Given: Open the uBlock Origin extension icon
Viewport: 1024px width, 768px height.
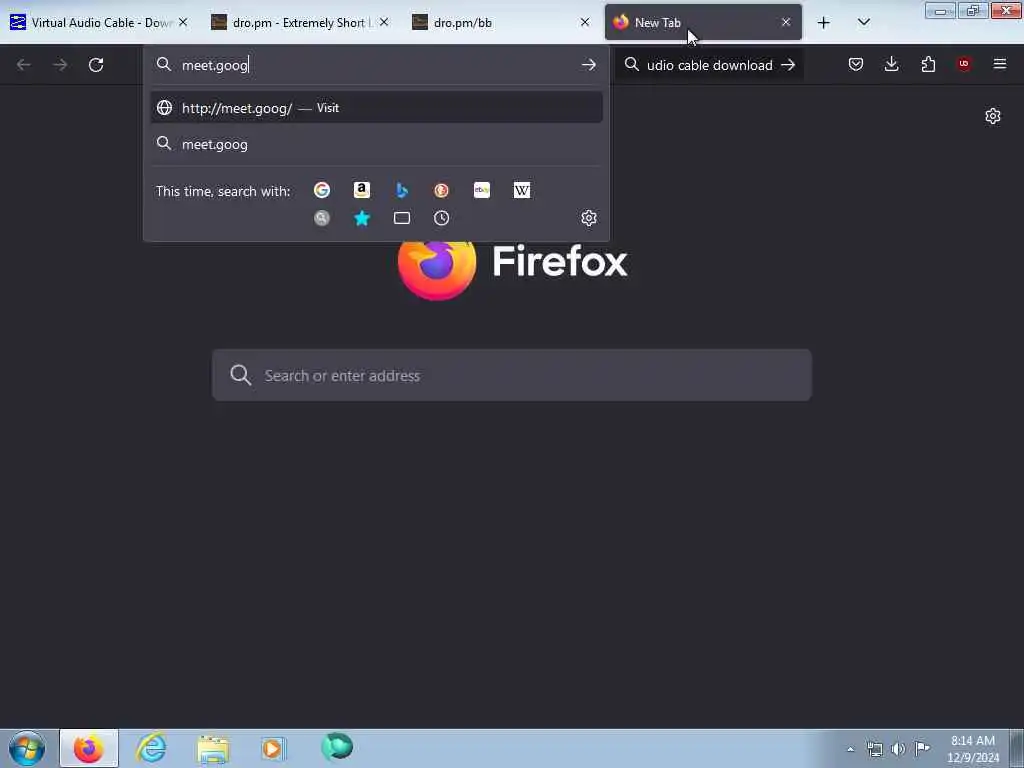Looking at the screenshot, I should tap(964, 64).
